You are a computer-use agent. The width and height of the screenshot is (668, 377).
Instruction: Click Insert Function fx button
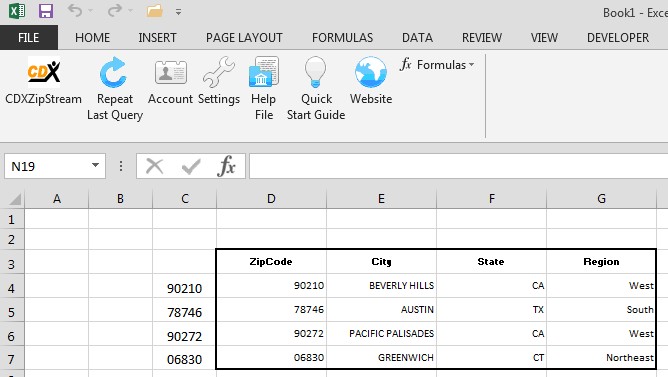pos(226,166)
